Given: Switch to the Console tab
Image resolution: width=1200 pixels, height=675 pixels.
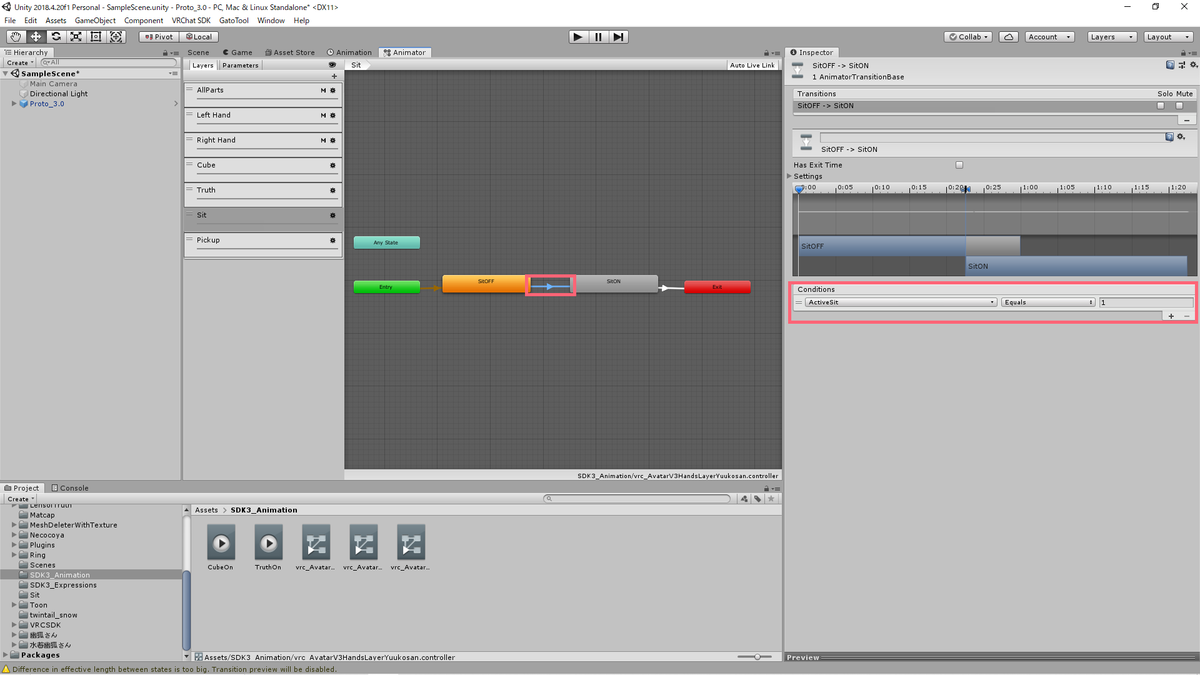Looking at the screenshot, I should [x=70, y=488].
